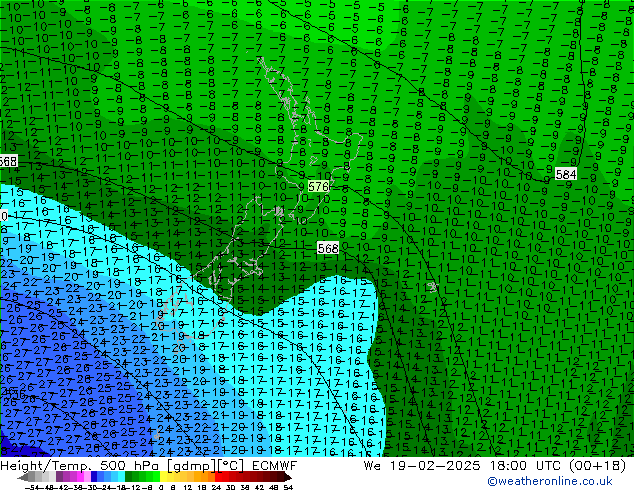Click the orange 18 legend swatch
The width and height of the screenshot is (634, 490).
[x=205, y=476]
